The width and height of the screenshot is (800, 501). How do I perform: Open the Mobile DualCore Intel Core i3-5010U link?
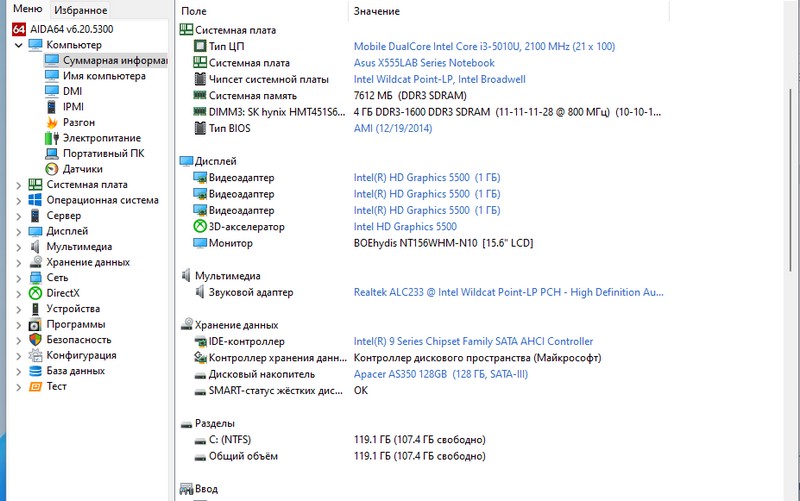(484, 46)
